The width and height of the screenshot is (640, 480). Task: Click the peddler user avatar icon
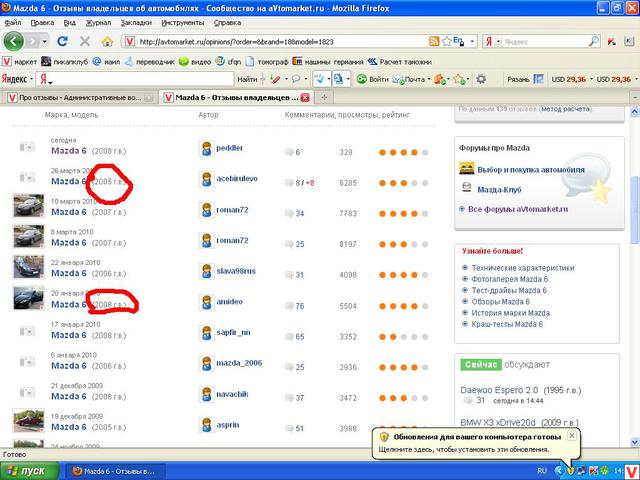pos(207,148)
